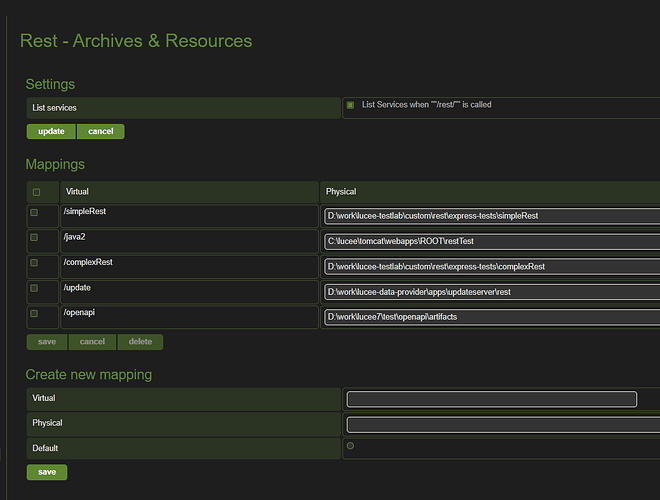Click the update button under Settings
660x500 pixels.
tap(51, 131)
